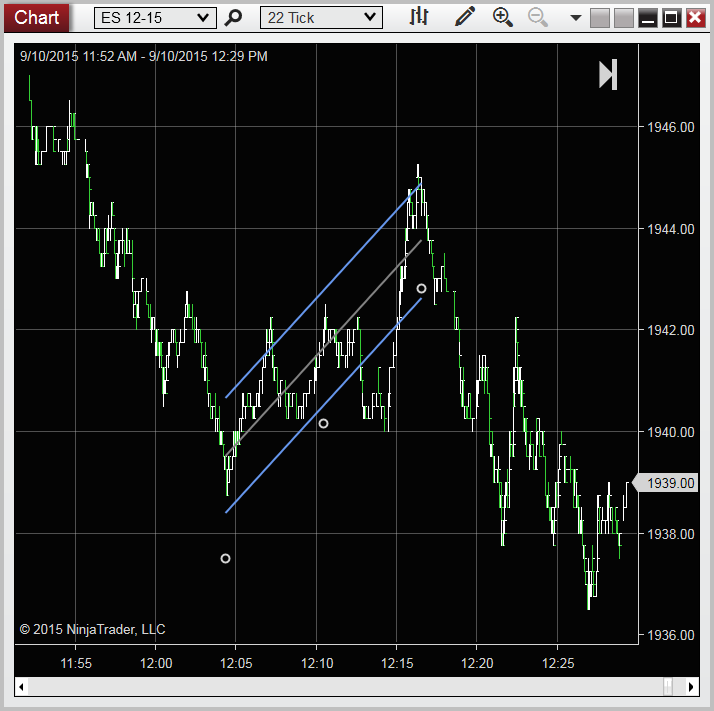Click the channel anchor circle near 1942.80
This screenshot has height=711, width=714.
421,288
